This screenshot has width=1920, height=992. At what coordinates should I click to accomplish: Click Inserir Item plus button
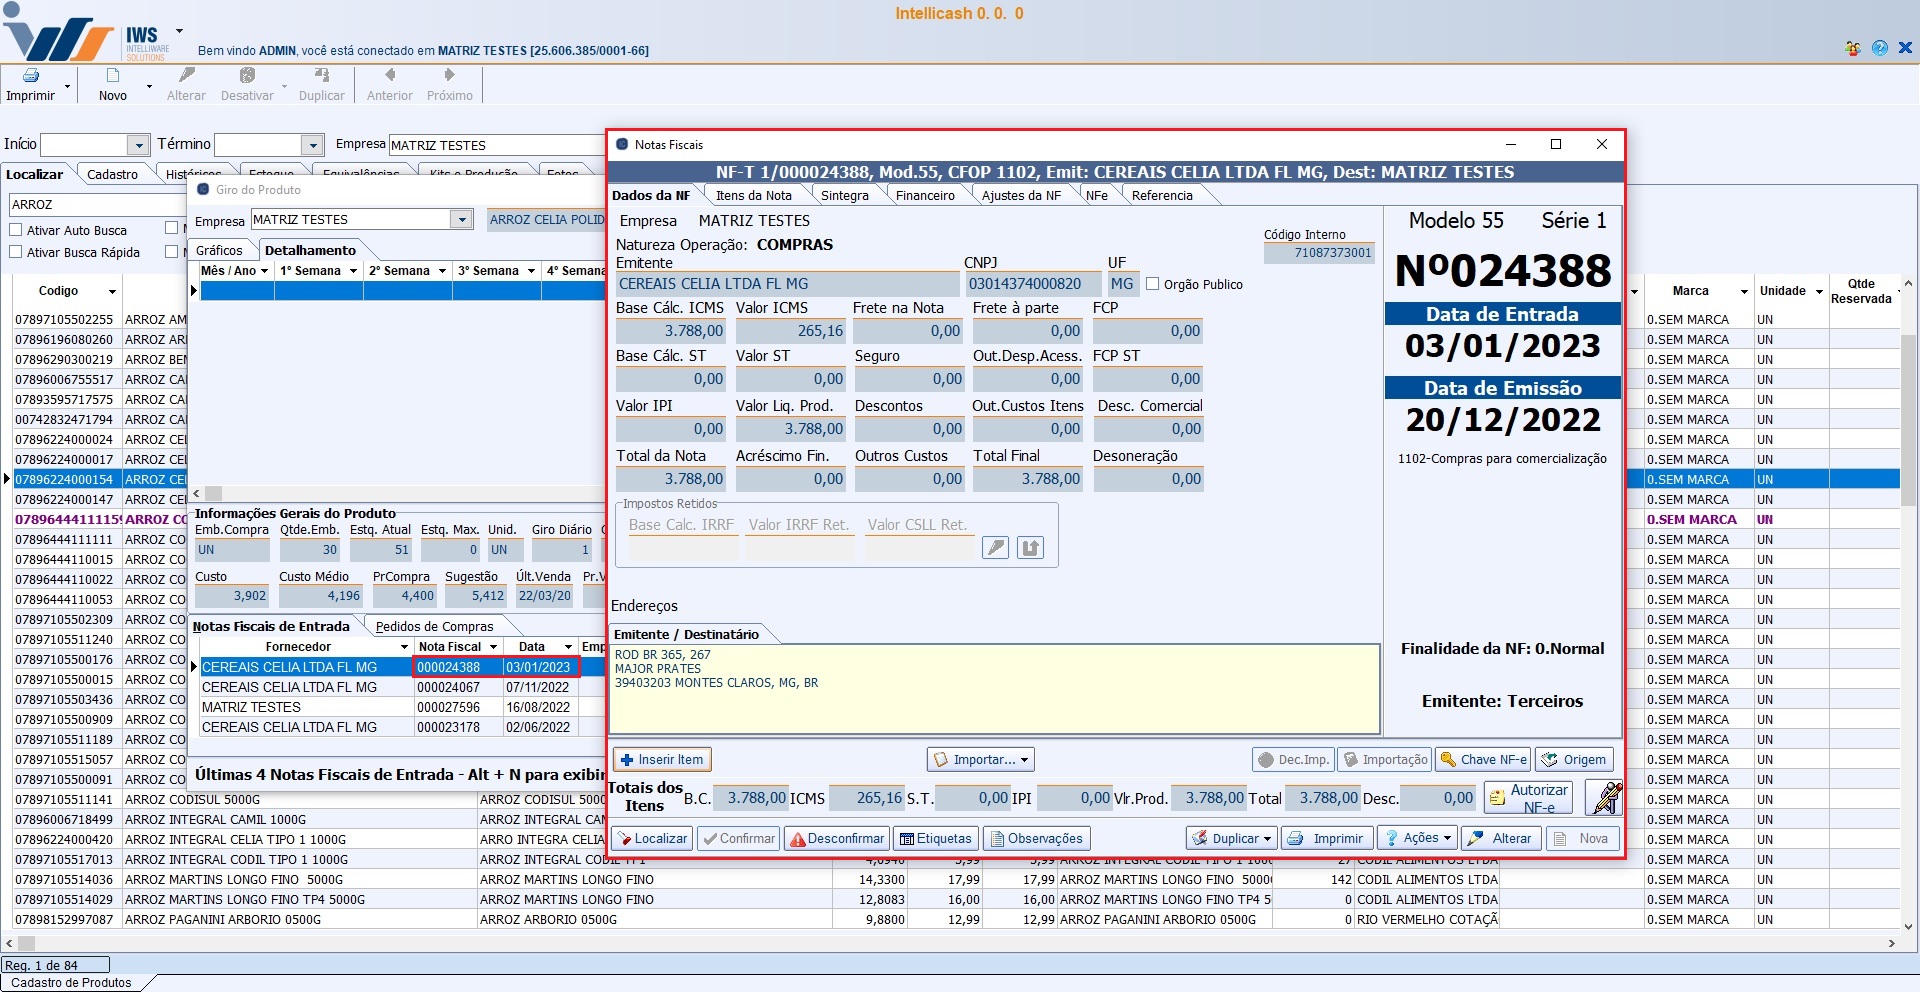tap(662, 760)
